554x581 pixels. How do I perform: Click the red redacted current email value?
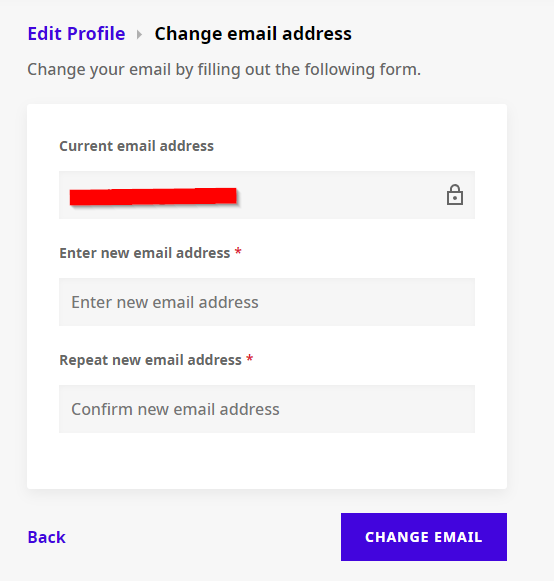point(153,196)
